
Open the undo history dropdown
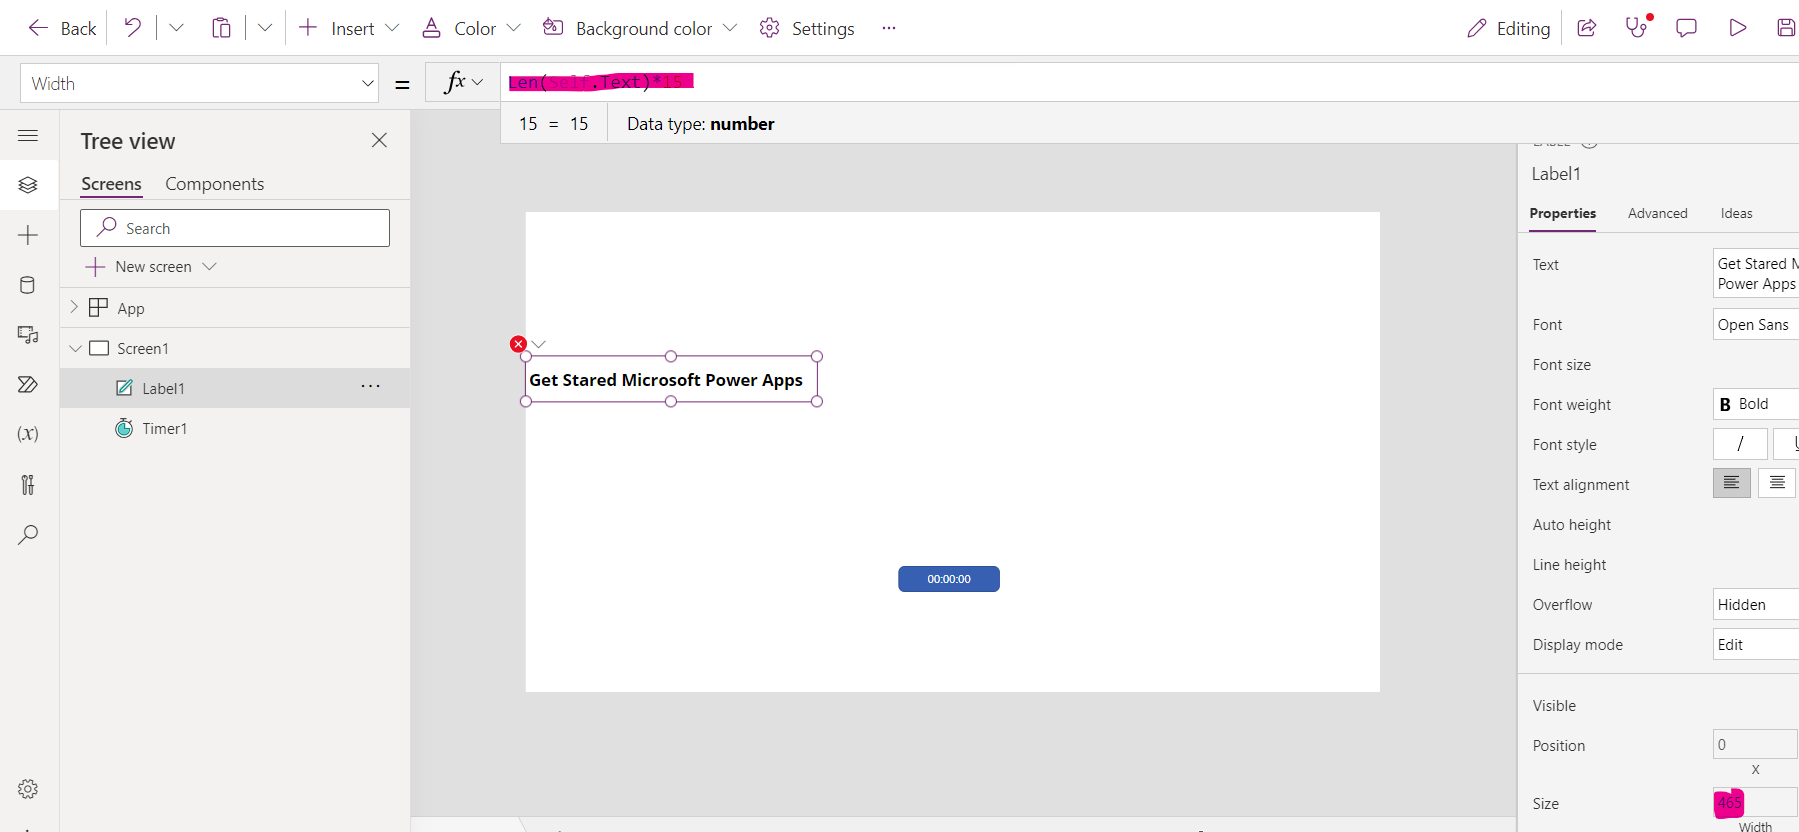point(176,28)
